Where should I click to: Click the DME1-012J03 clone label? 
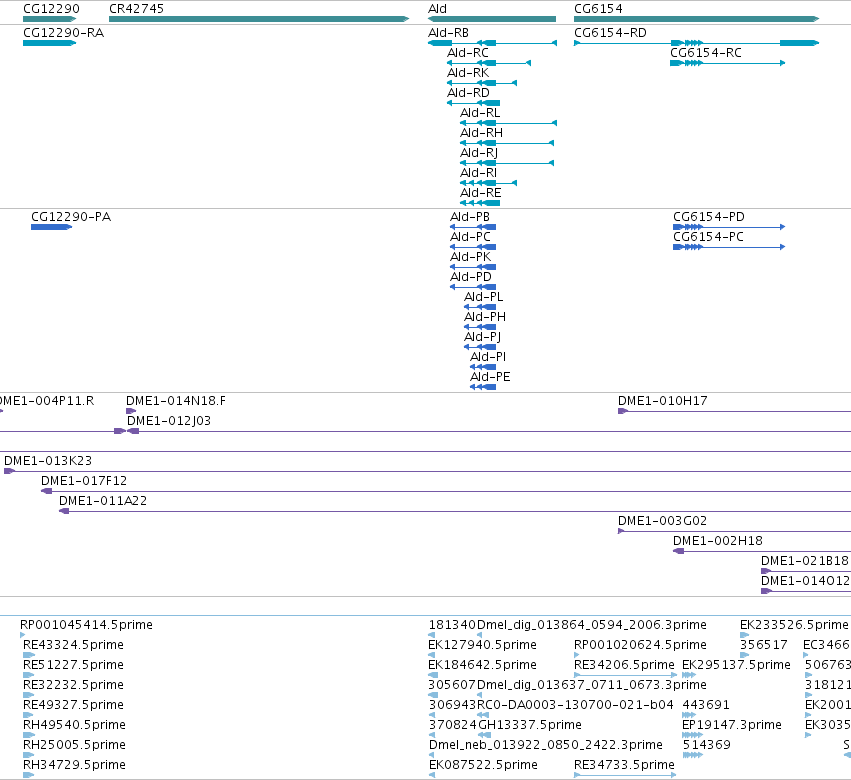169,421
